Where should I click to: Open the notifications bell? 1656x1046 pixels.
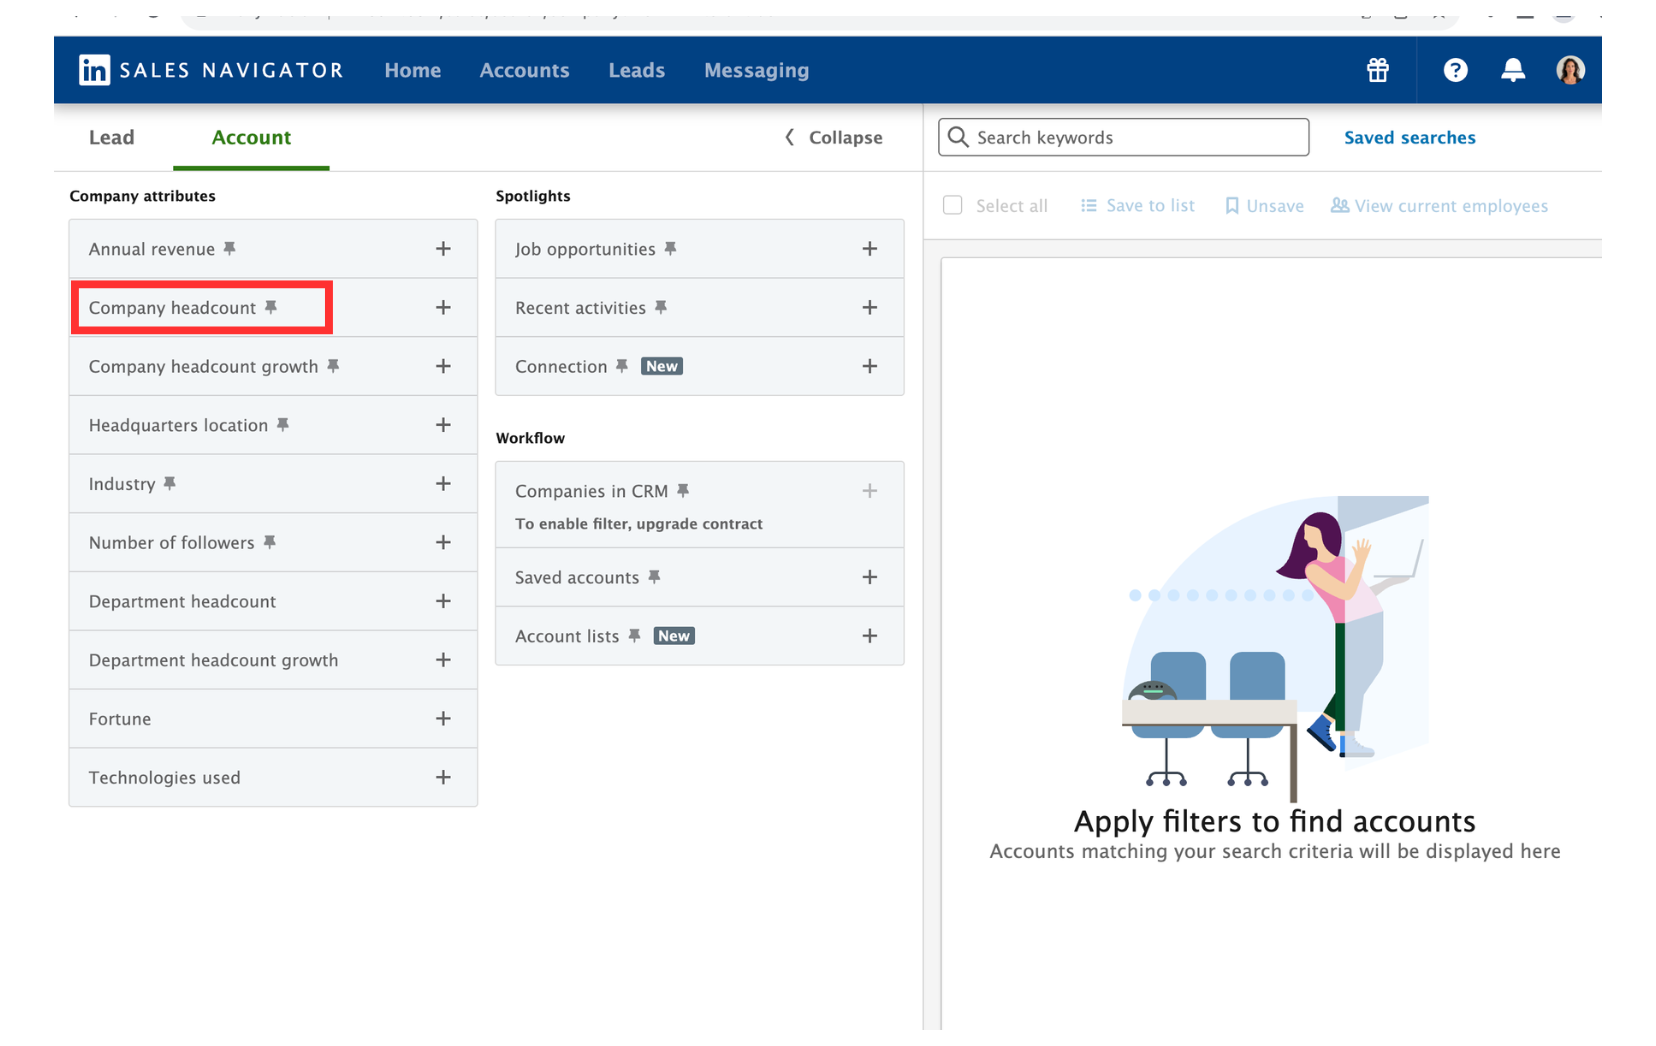1512,70
